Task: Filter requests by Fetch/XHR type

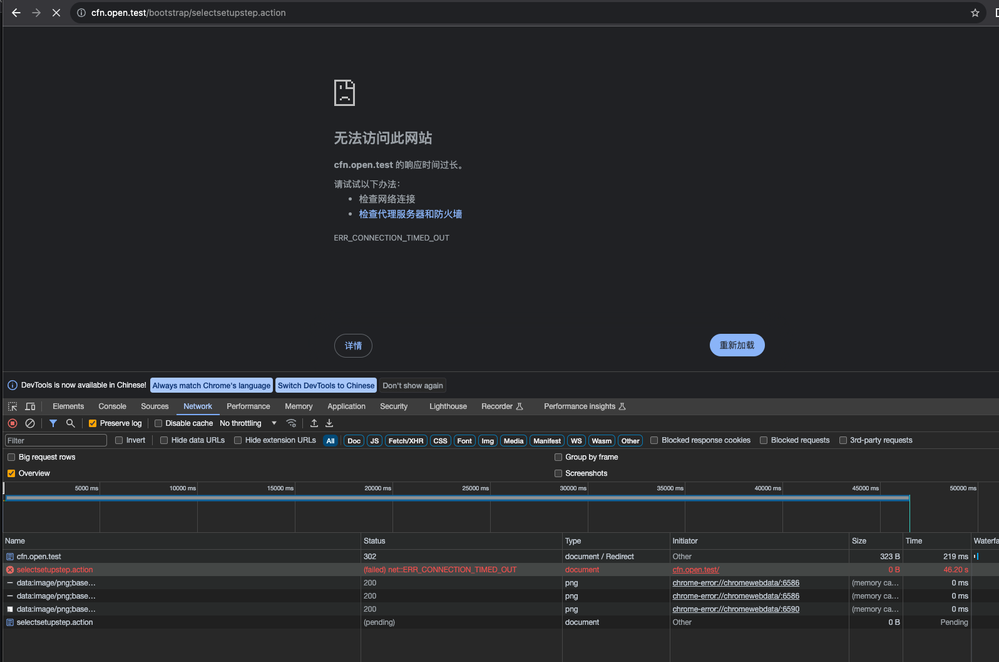Action: click(406, 441)
